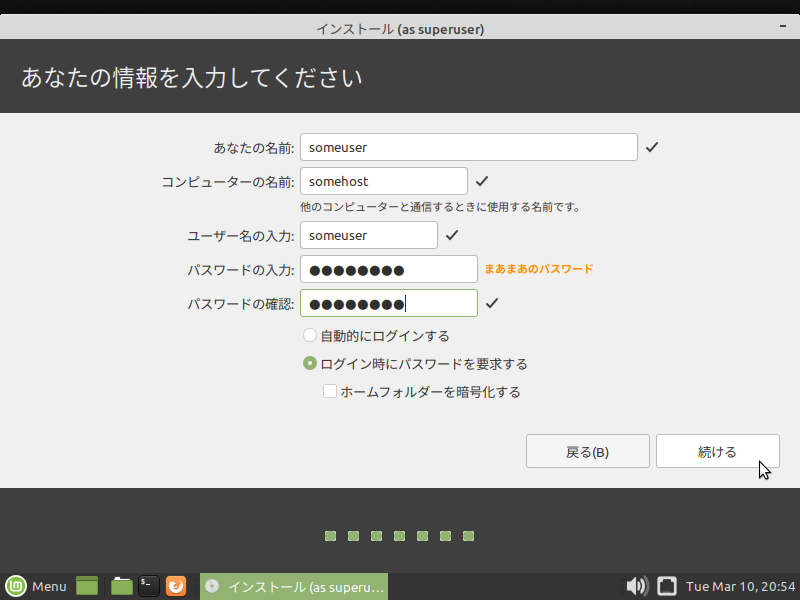This screenshot has width=800, height=600.
Task: Click the network connection tray icon
Action: [666, 586]
